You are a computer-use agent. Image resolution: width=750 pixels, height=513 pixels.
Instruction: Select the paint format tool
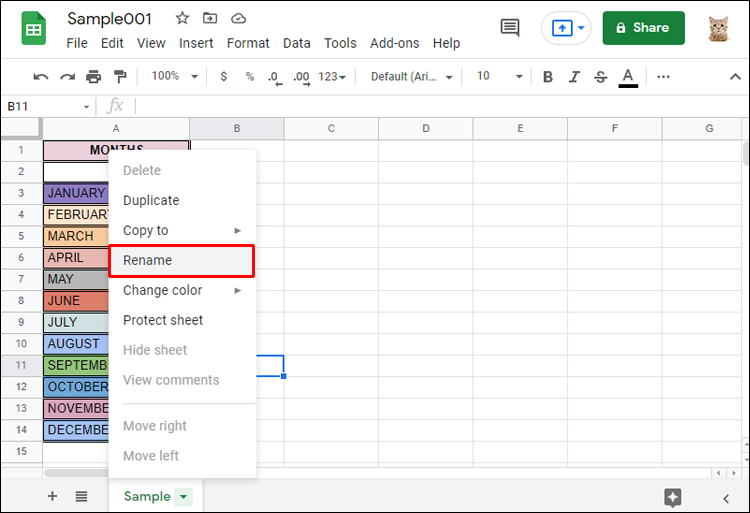point(120,76)
